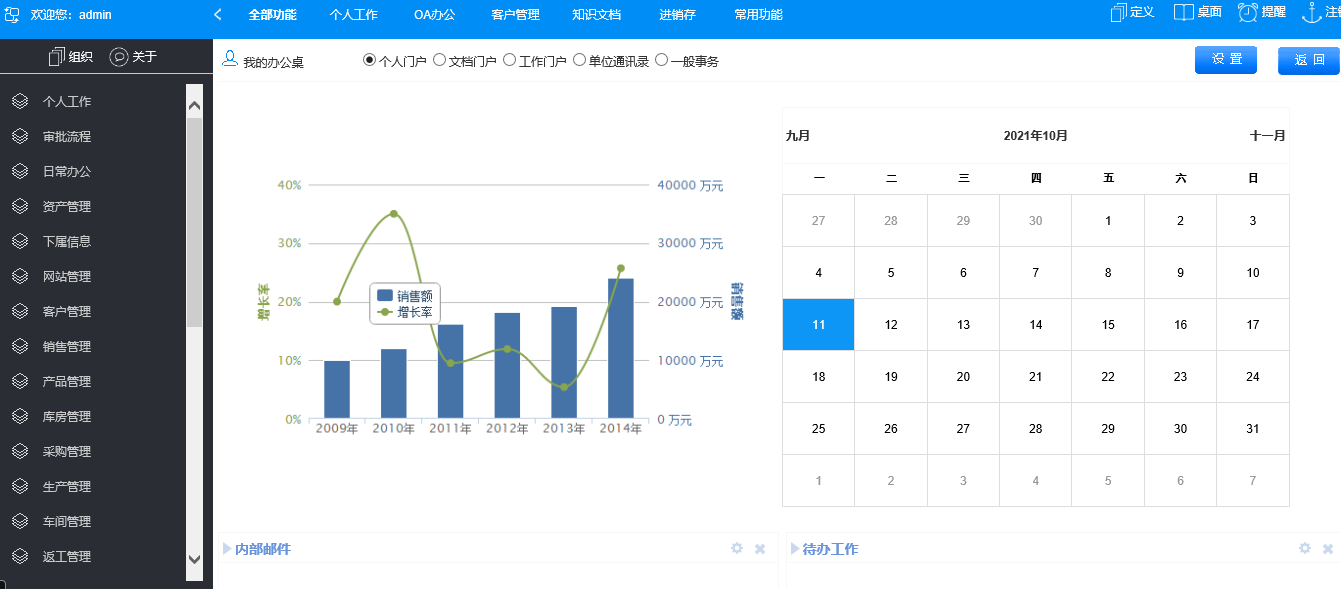The width and height of the screenshot is (1341, 589).
Task: Toggle 增长率 series in chart legend
Action: click(405, 312)
